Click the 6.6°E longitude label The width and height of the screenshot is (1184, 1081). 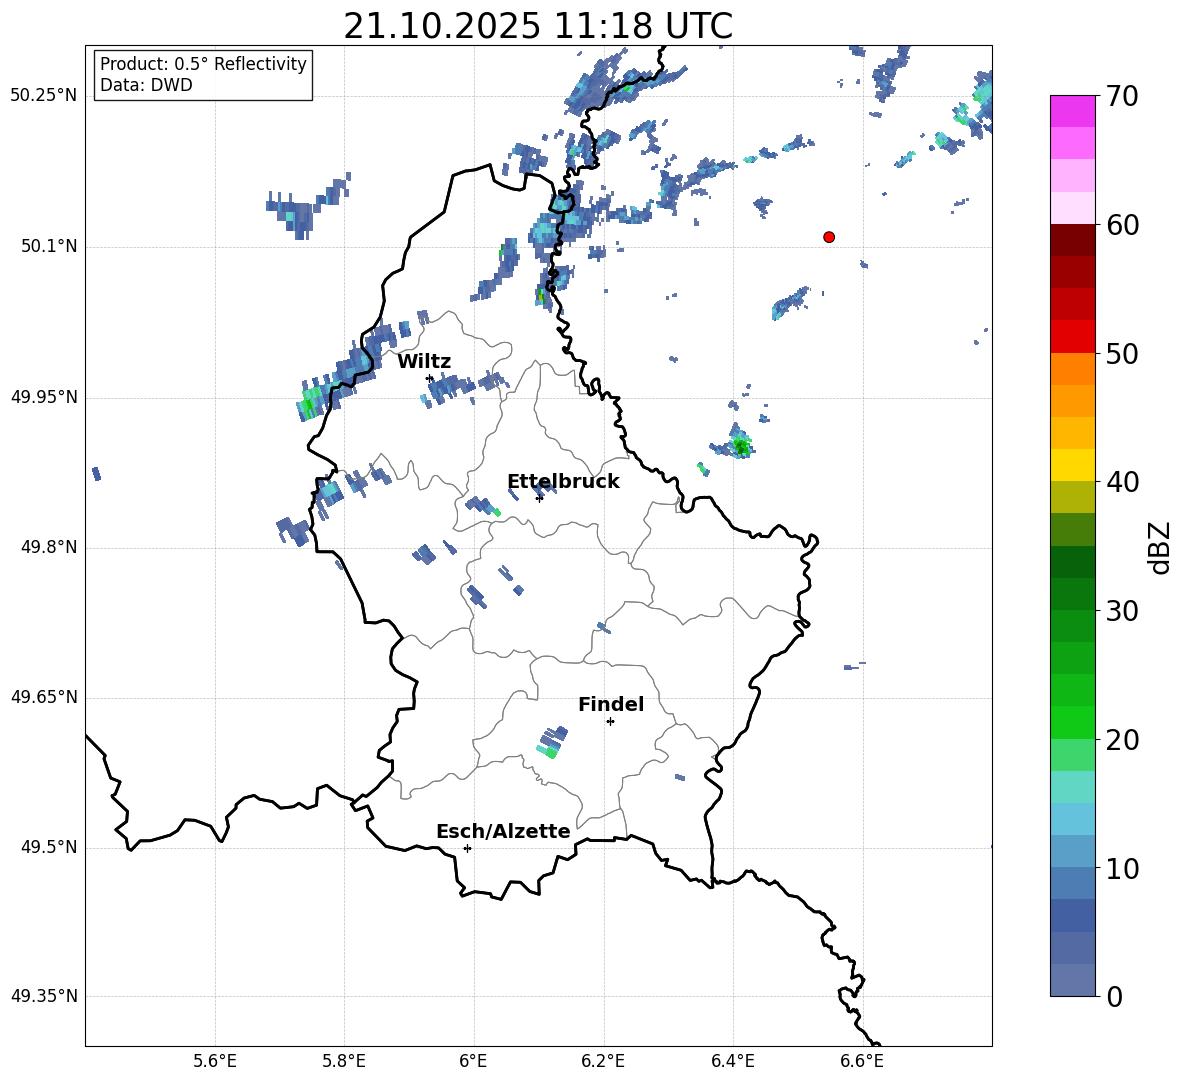pyautogui.click(x=862, y=1061)
